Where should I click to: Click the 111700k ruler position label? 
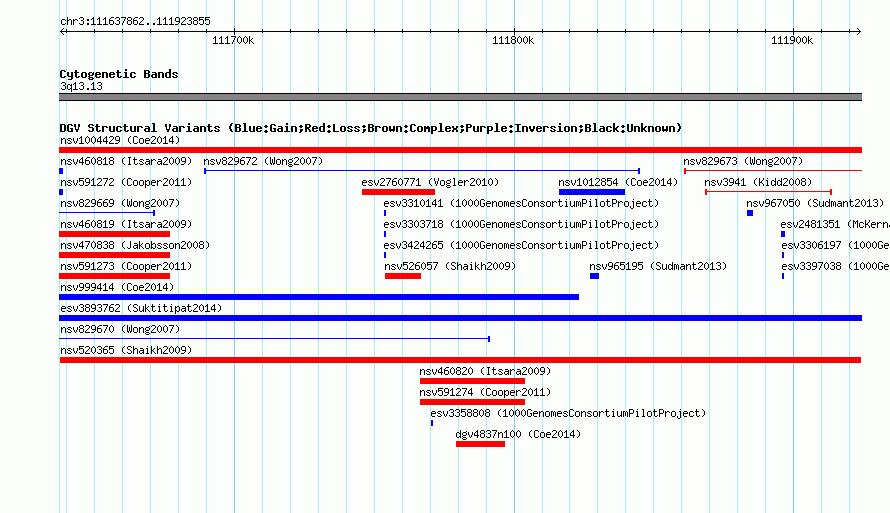coord(233,40)
